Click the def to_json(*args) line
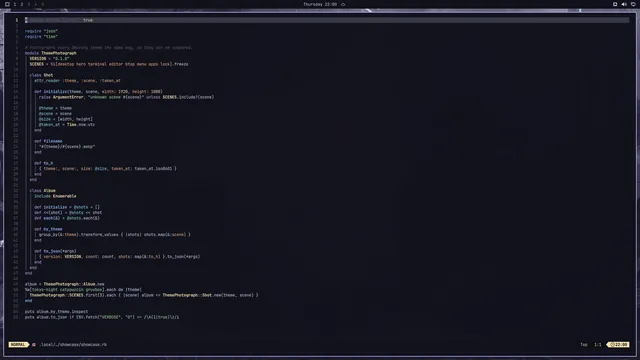The width and height of the screenshot is (640, 360). click(55, 251)
